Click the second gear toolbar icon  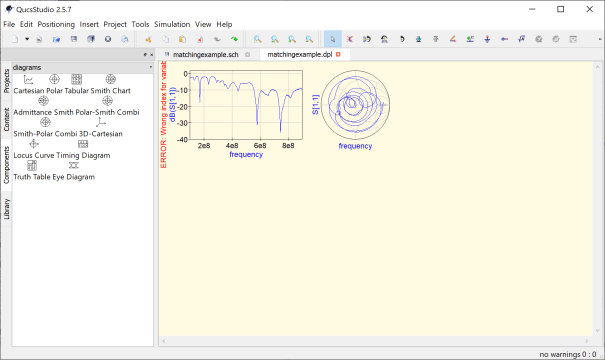tap(556, 39)
